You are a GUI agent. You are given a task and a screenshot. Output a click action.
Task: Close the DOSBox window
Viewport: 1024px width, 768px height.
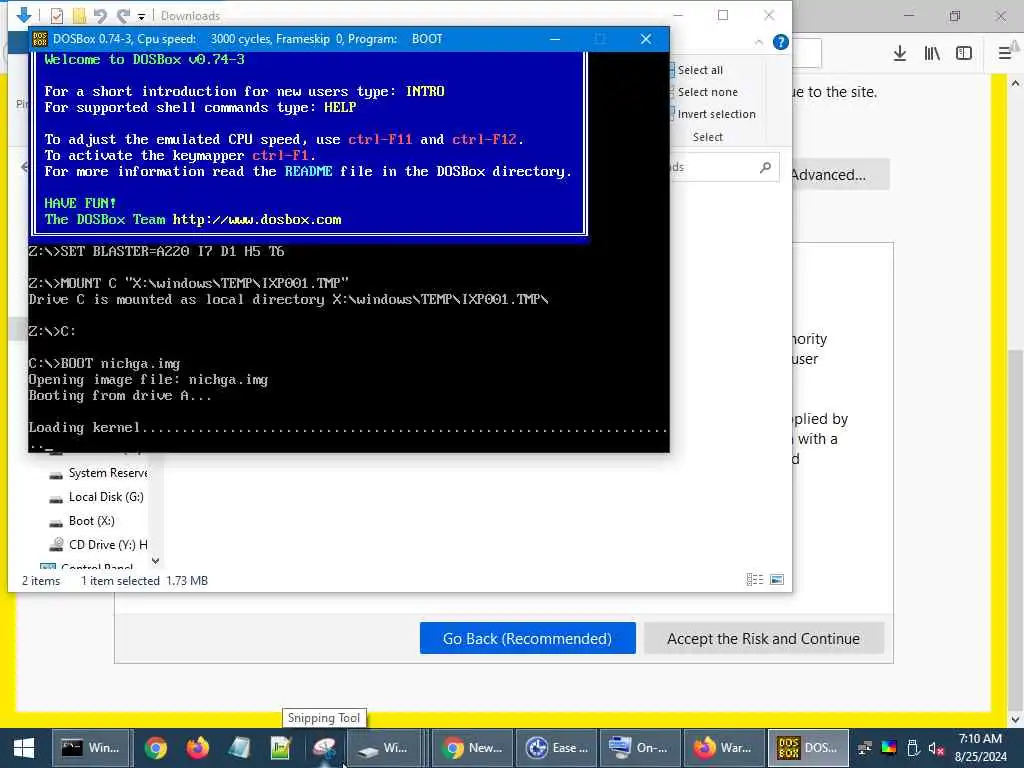point(646,39)
